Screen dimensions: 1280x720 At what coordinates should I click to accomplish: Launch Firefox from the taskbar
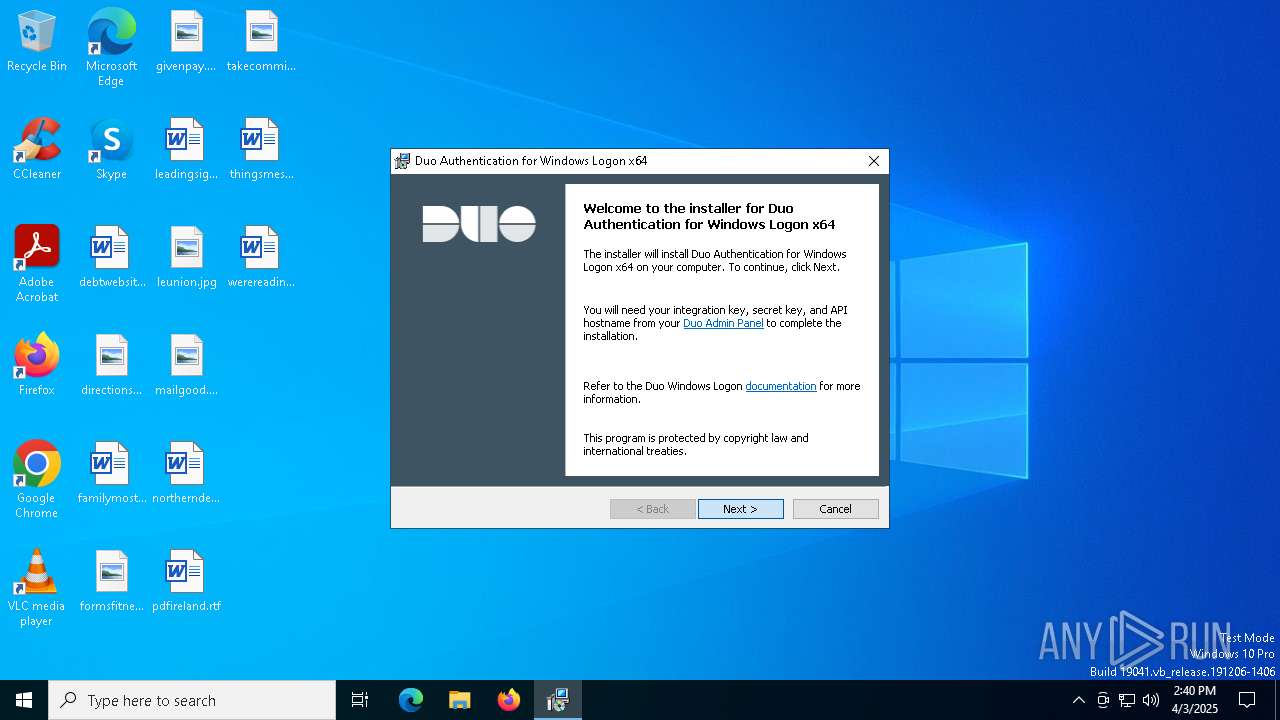[509, 700]
